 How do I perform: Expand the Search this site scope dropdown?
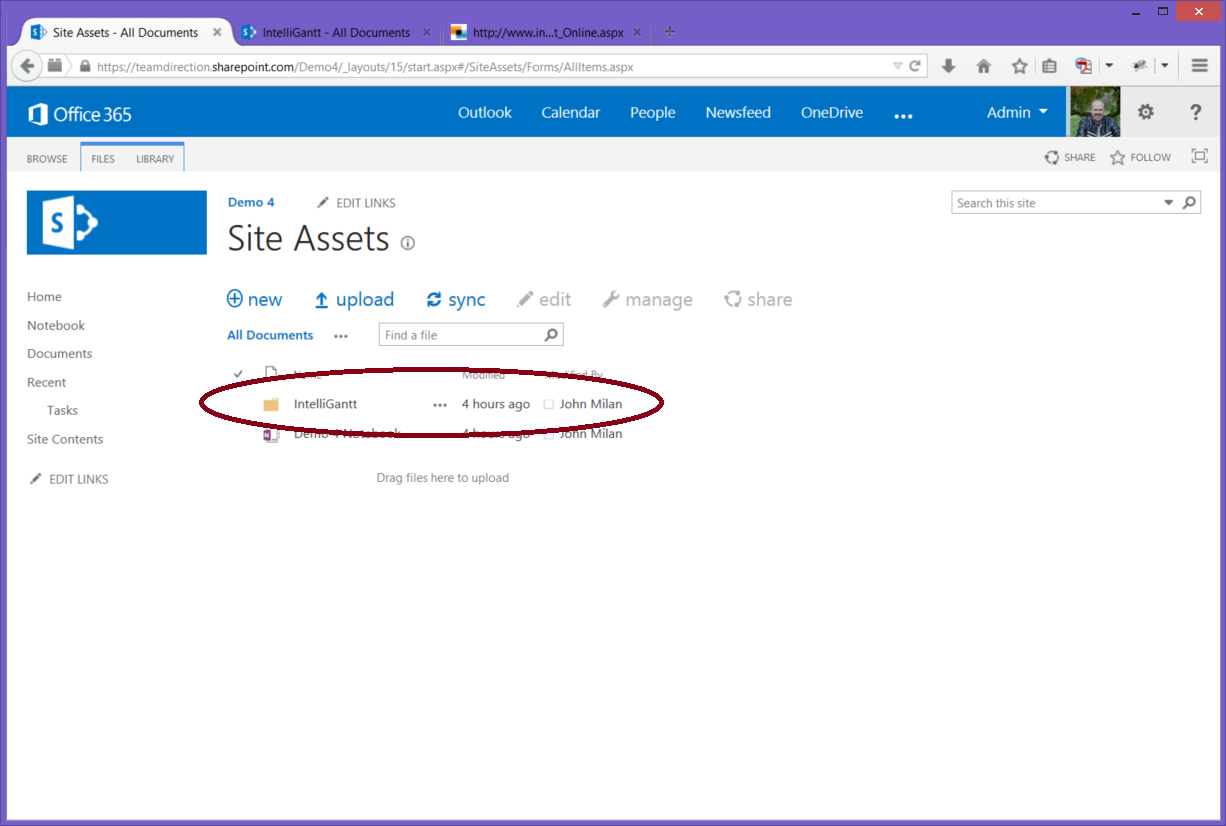(1168, 203)
